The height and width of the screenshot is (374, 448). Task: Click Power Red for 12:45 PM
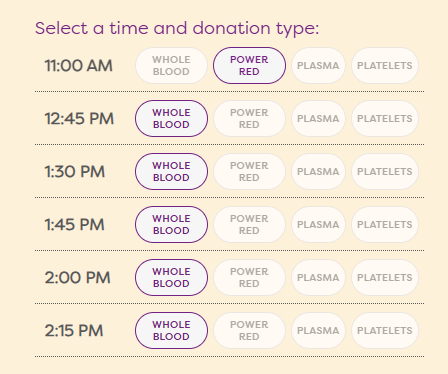pyautogui.click(x=249, y=119)
